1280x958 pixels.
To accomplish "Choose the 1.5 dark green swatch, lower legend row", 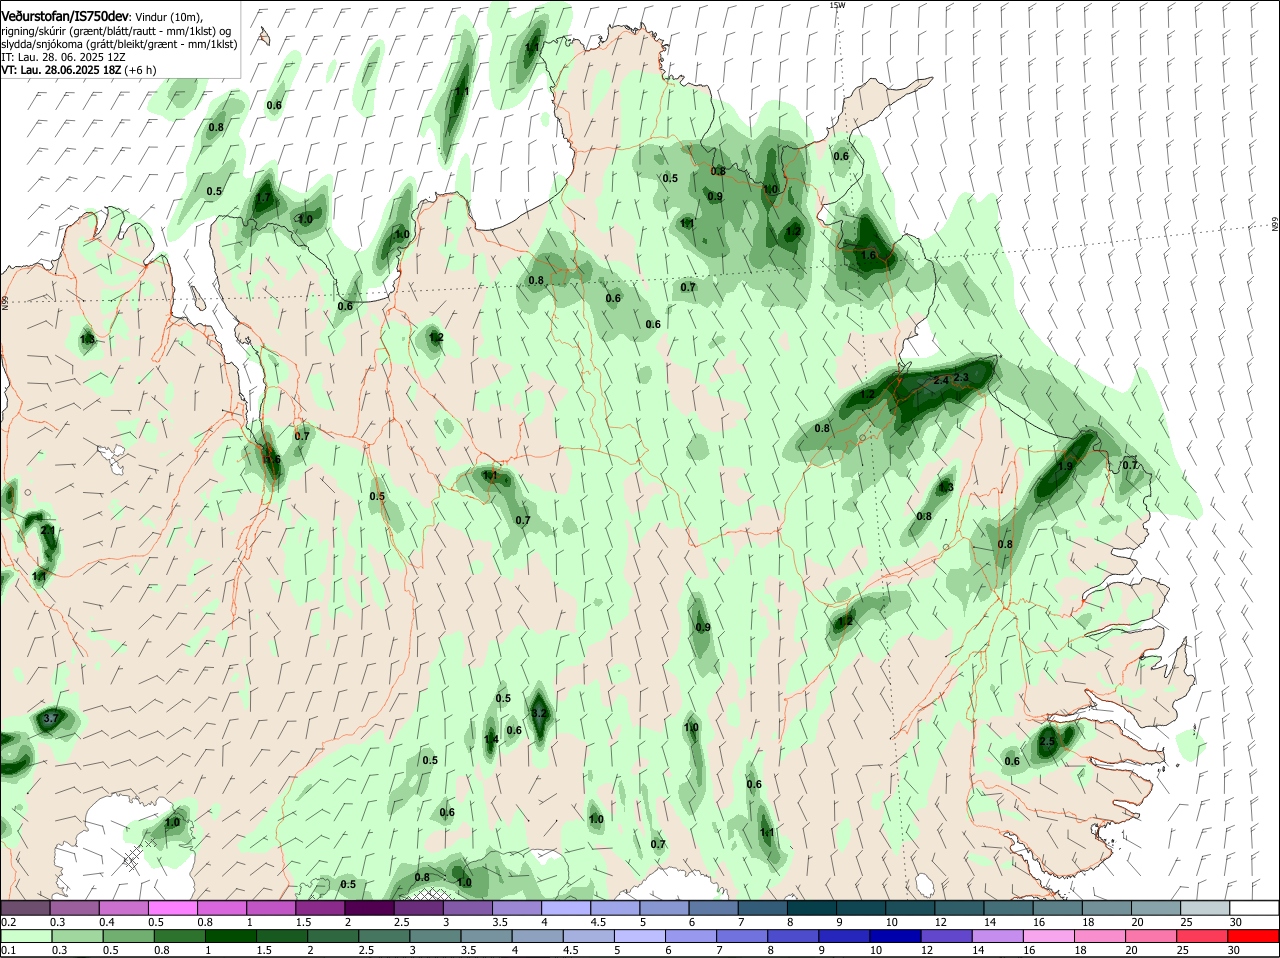I will (281, 935).
